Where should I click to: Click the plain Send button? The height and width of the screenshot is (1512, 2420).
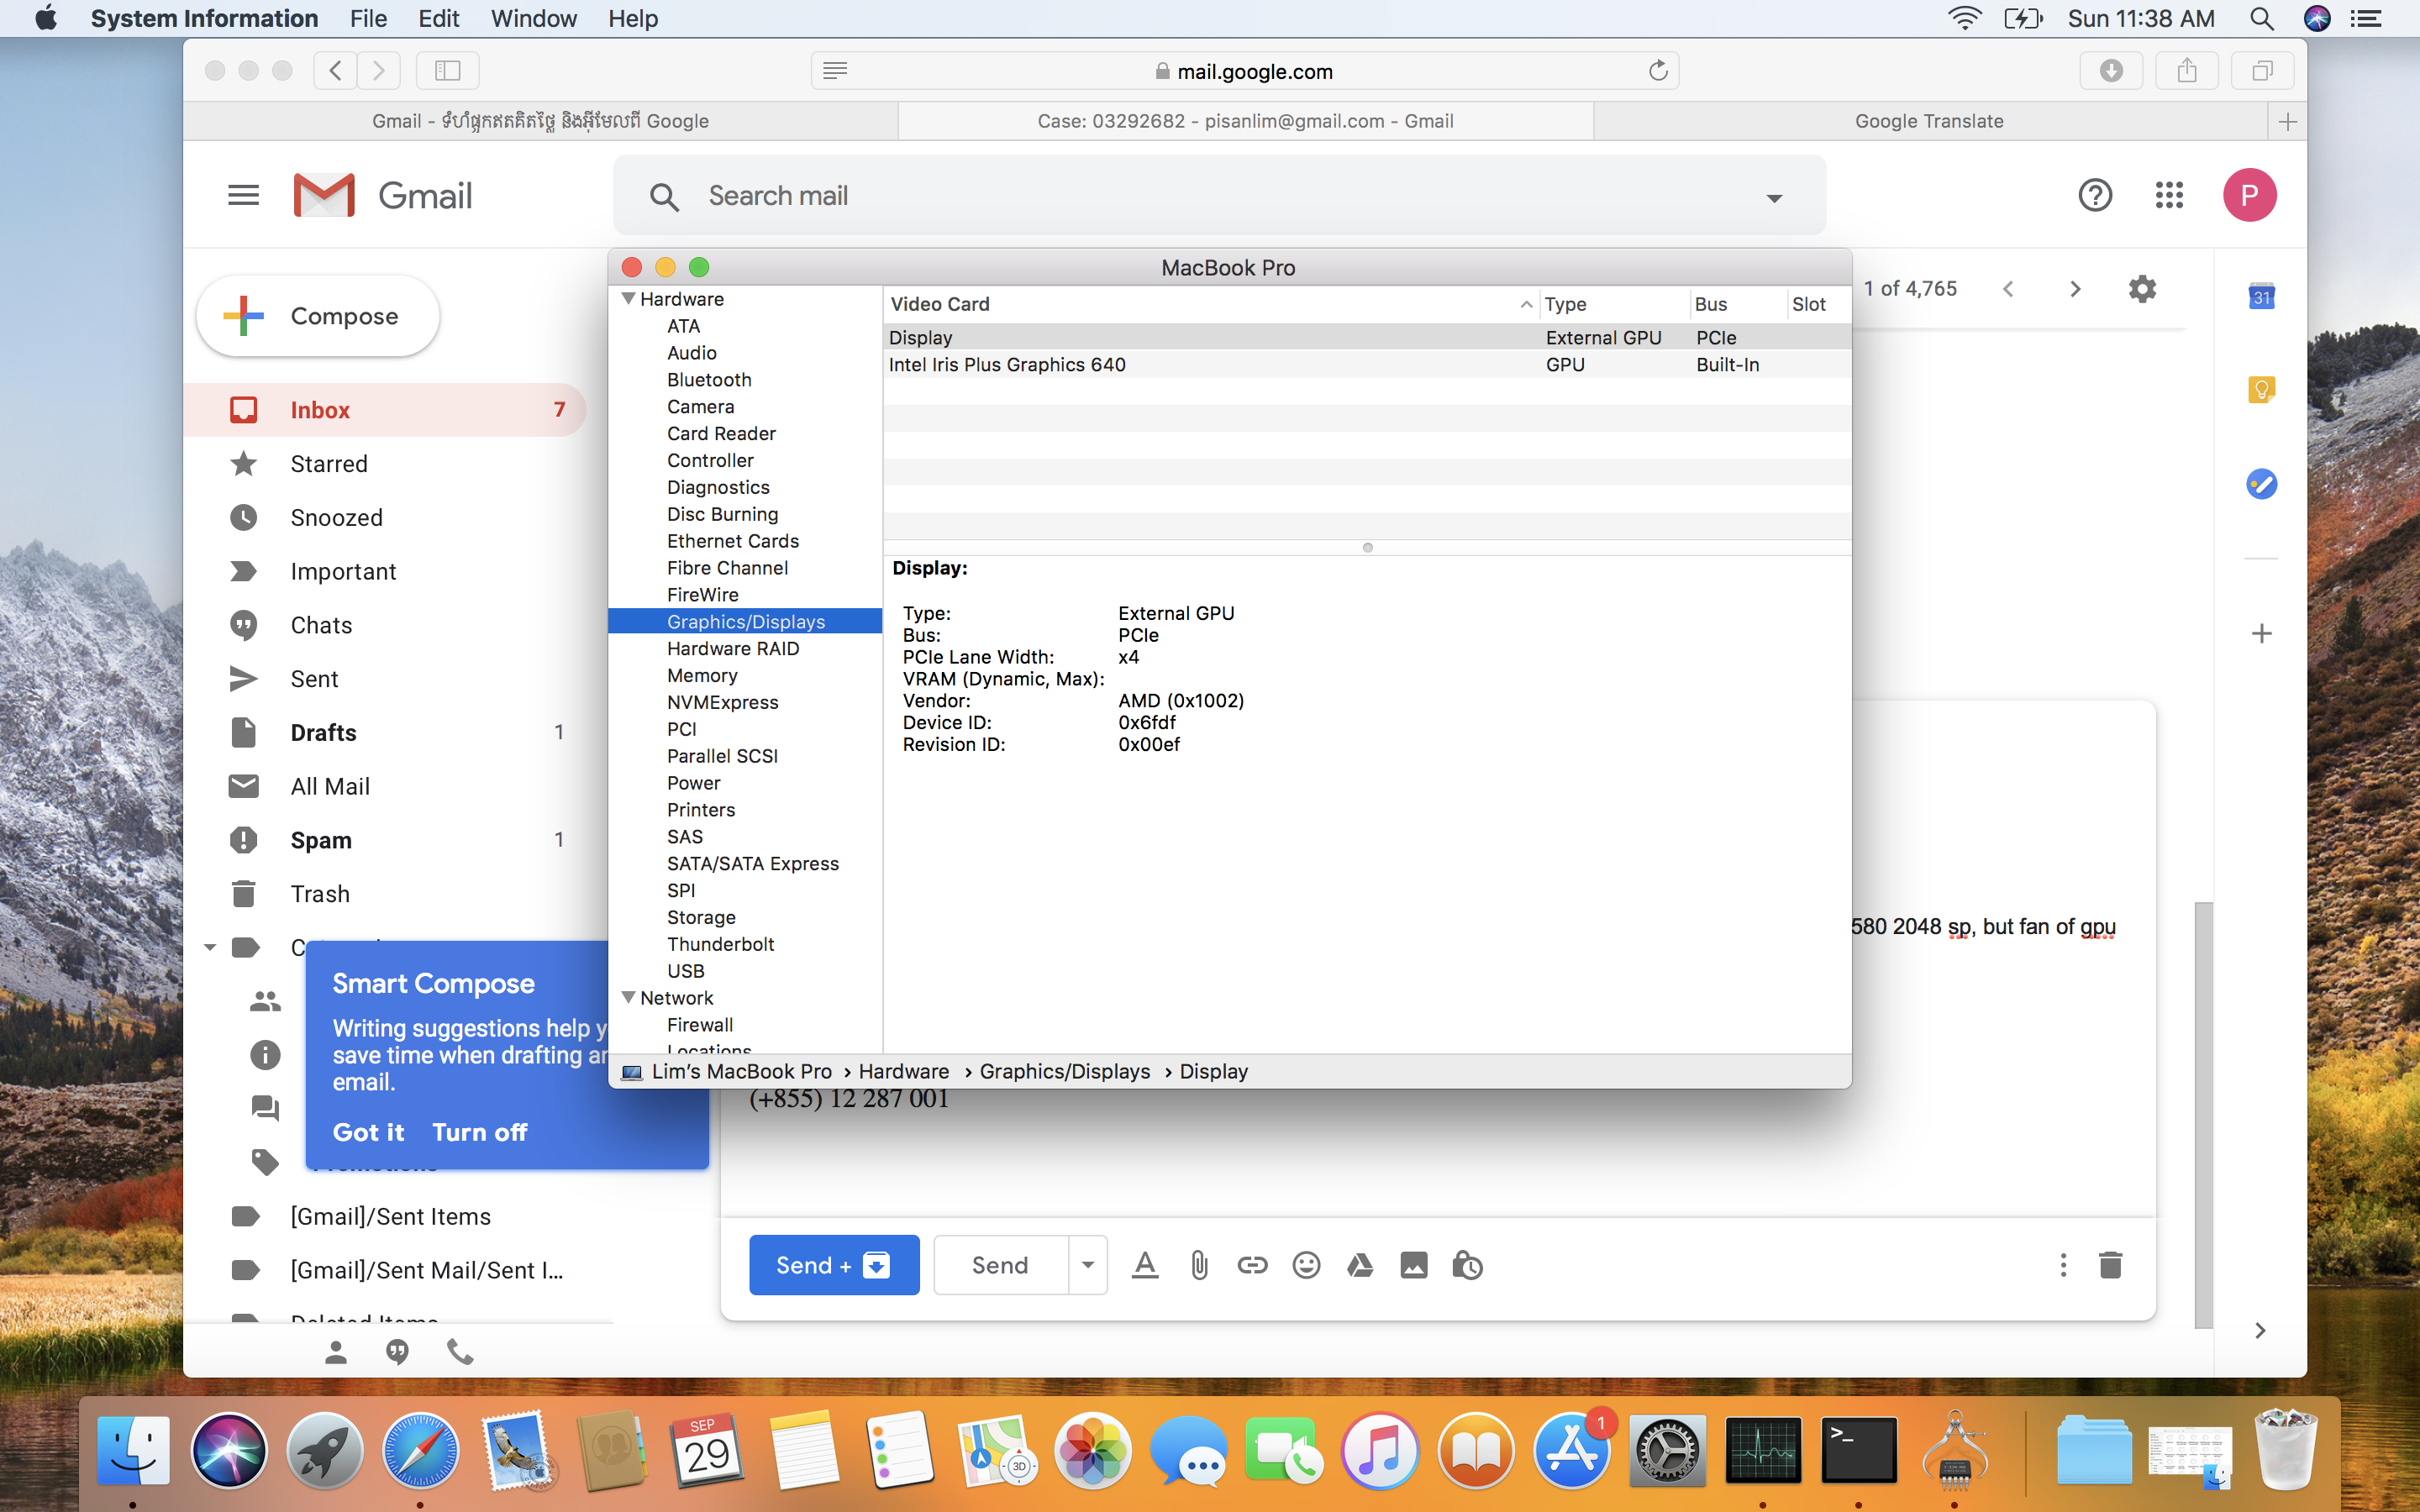[x=1000, y=1265]
